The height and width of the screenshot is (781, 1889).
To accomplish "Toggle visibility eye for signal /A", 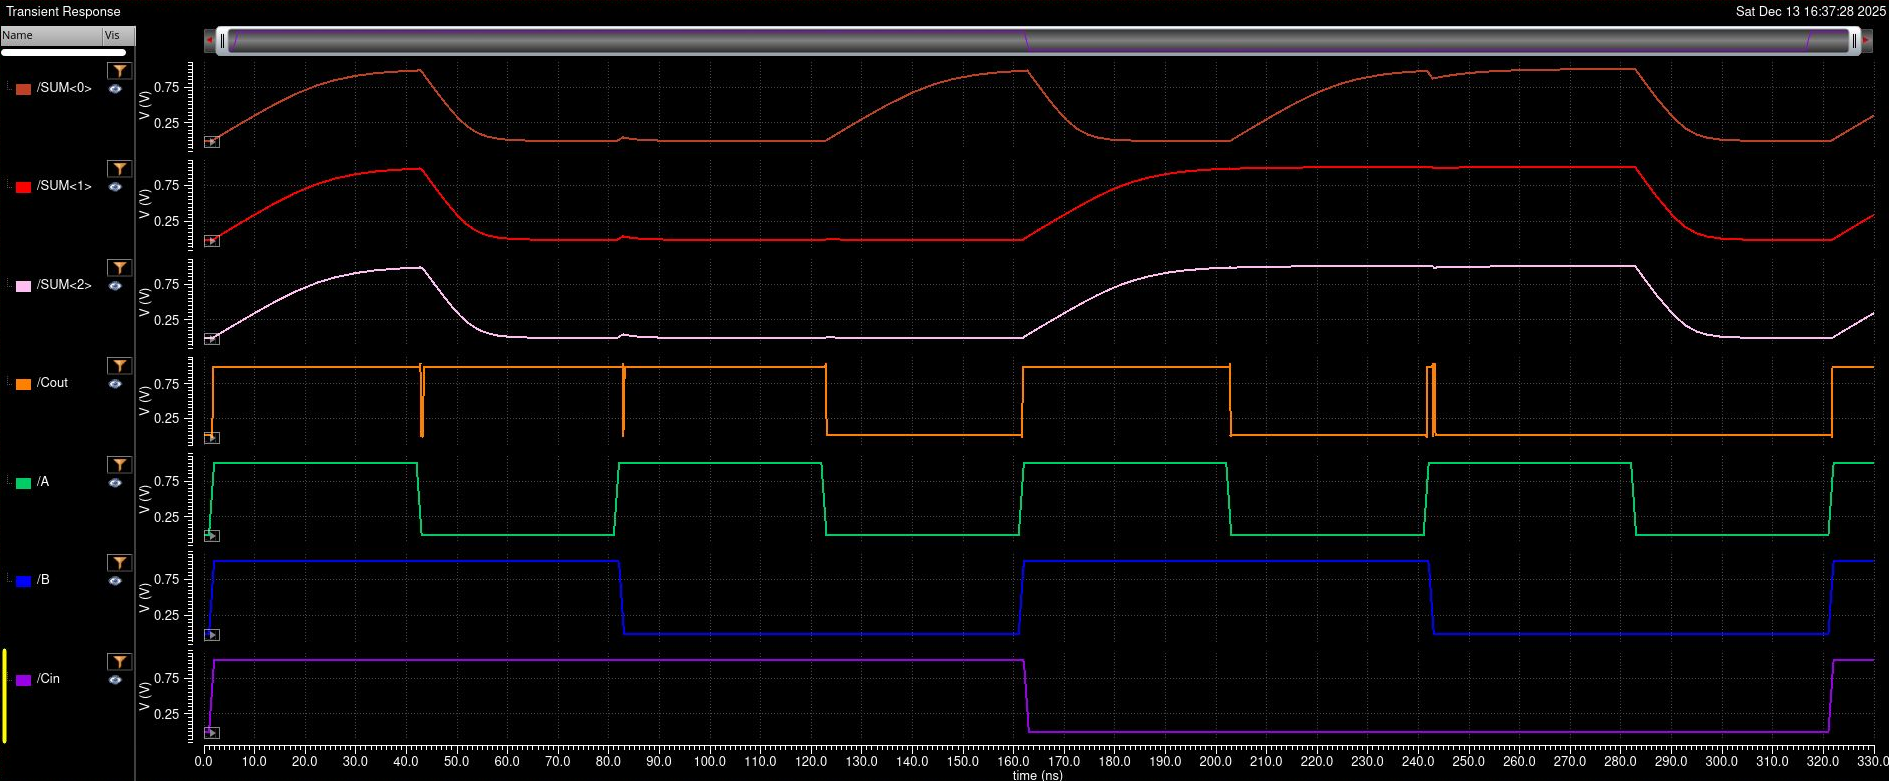I will coord(115,483).
